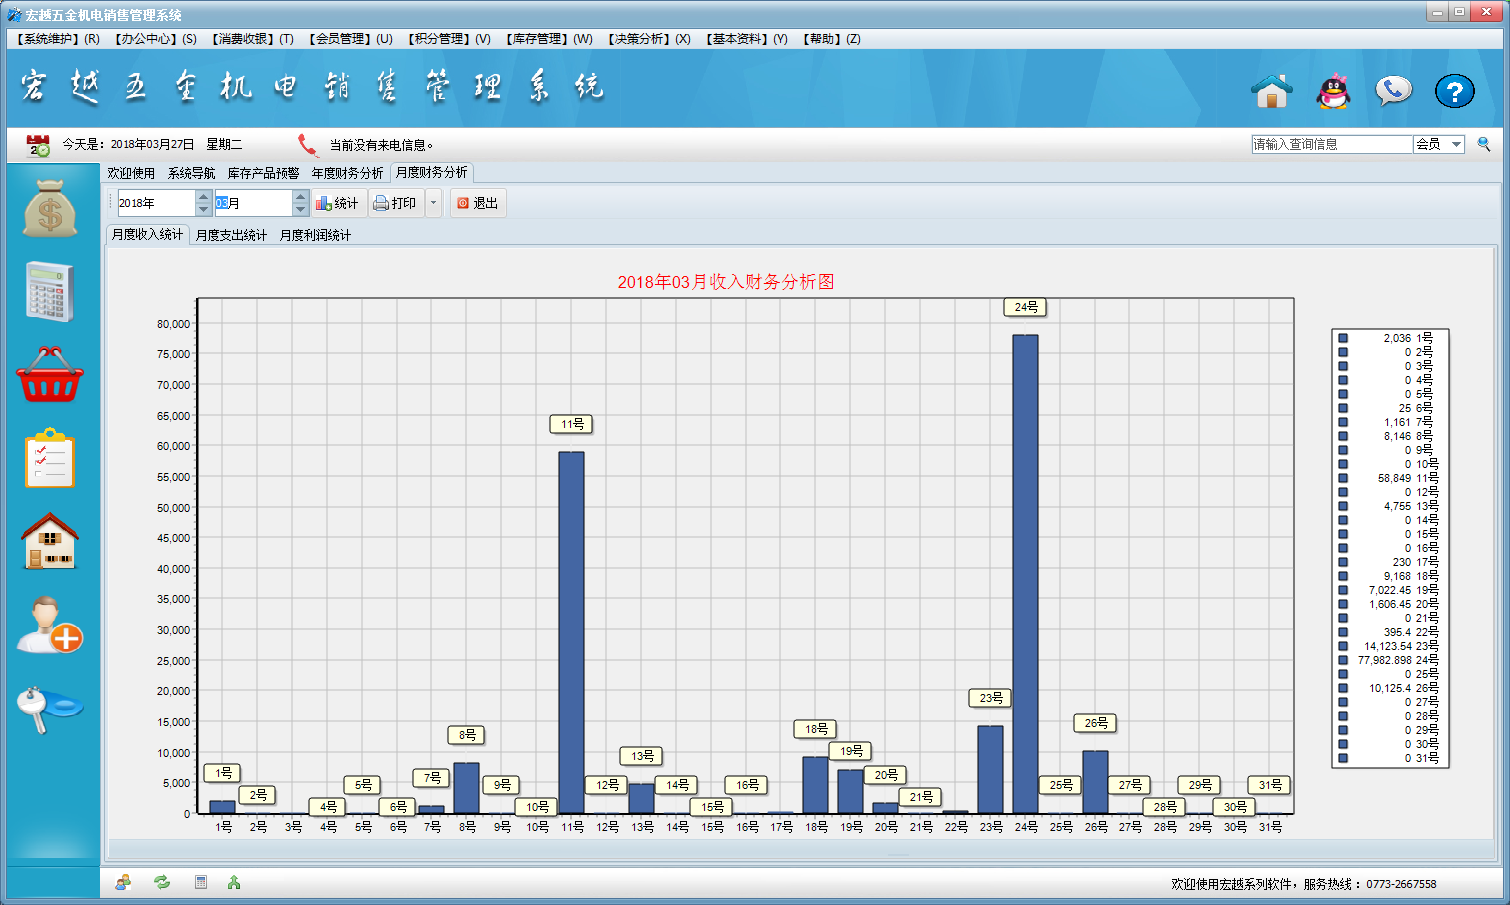Viewport: 1510px width, 905px height.
Task: Switch to 月度支出统计 tab
Action: tap(231, 235)
